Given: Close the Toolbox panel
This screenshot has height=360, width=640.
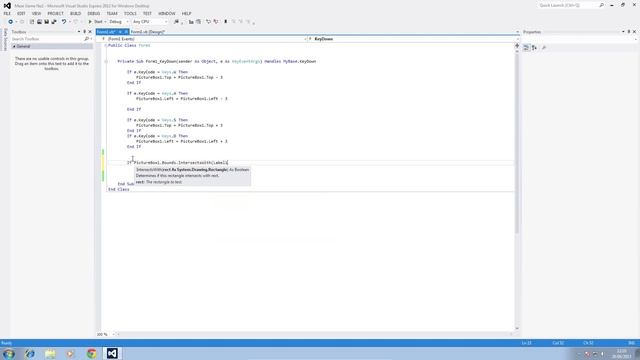Looking at the screenshot, I should point(90,32).
